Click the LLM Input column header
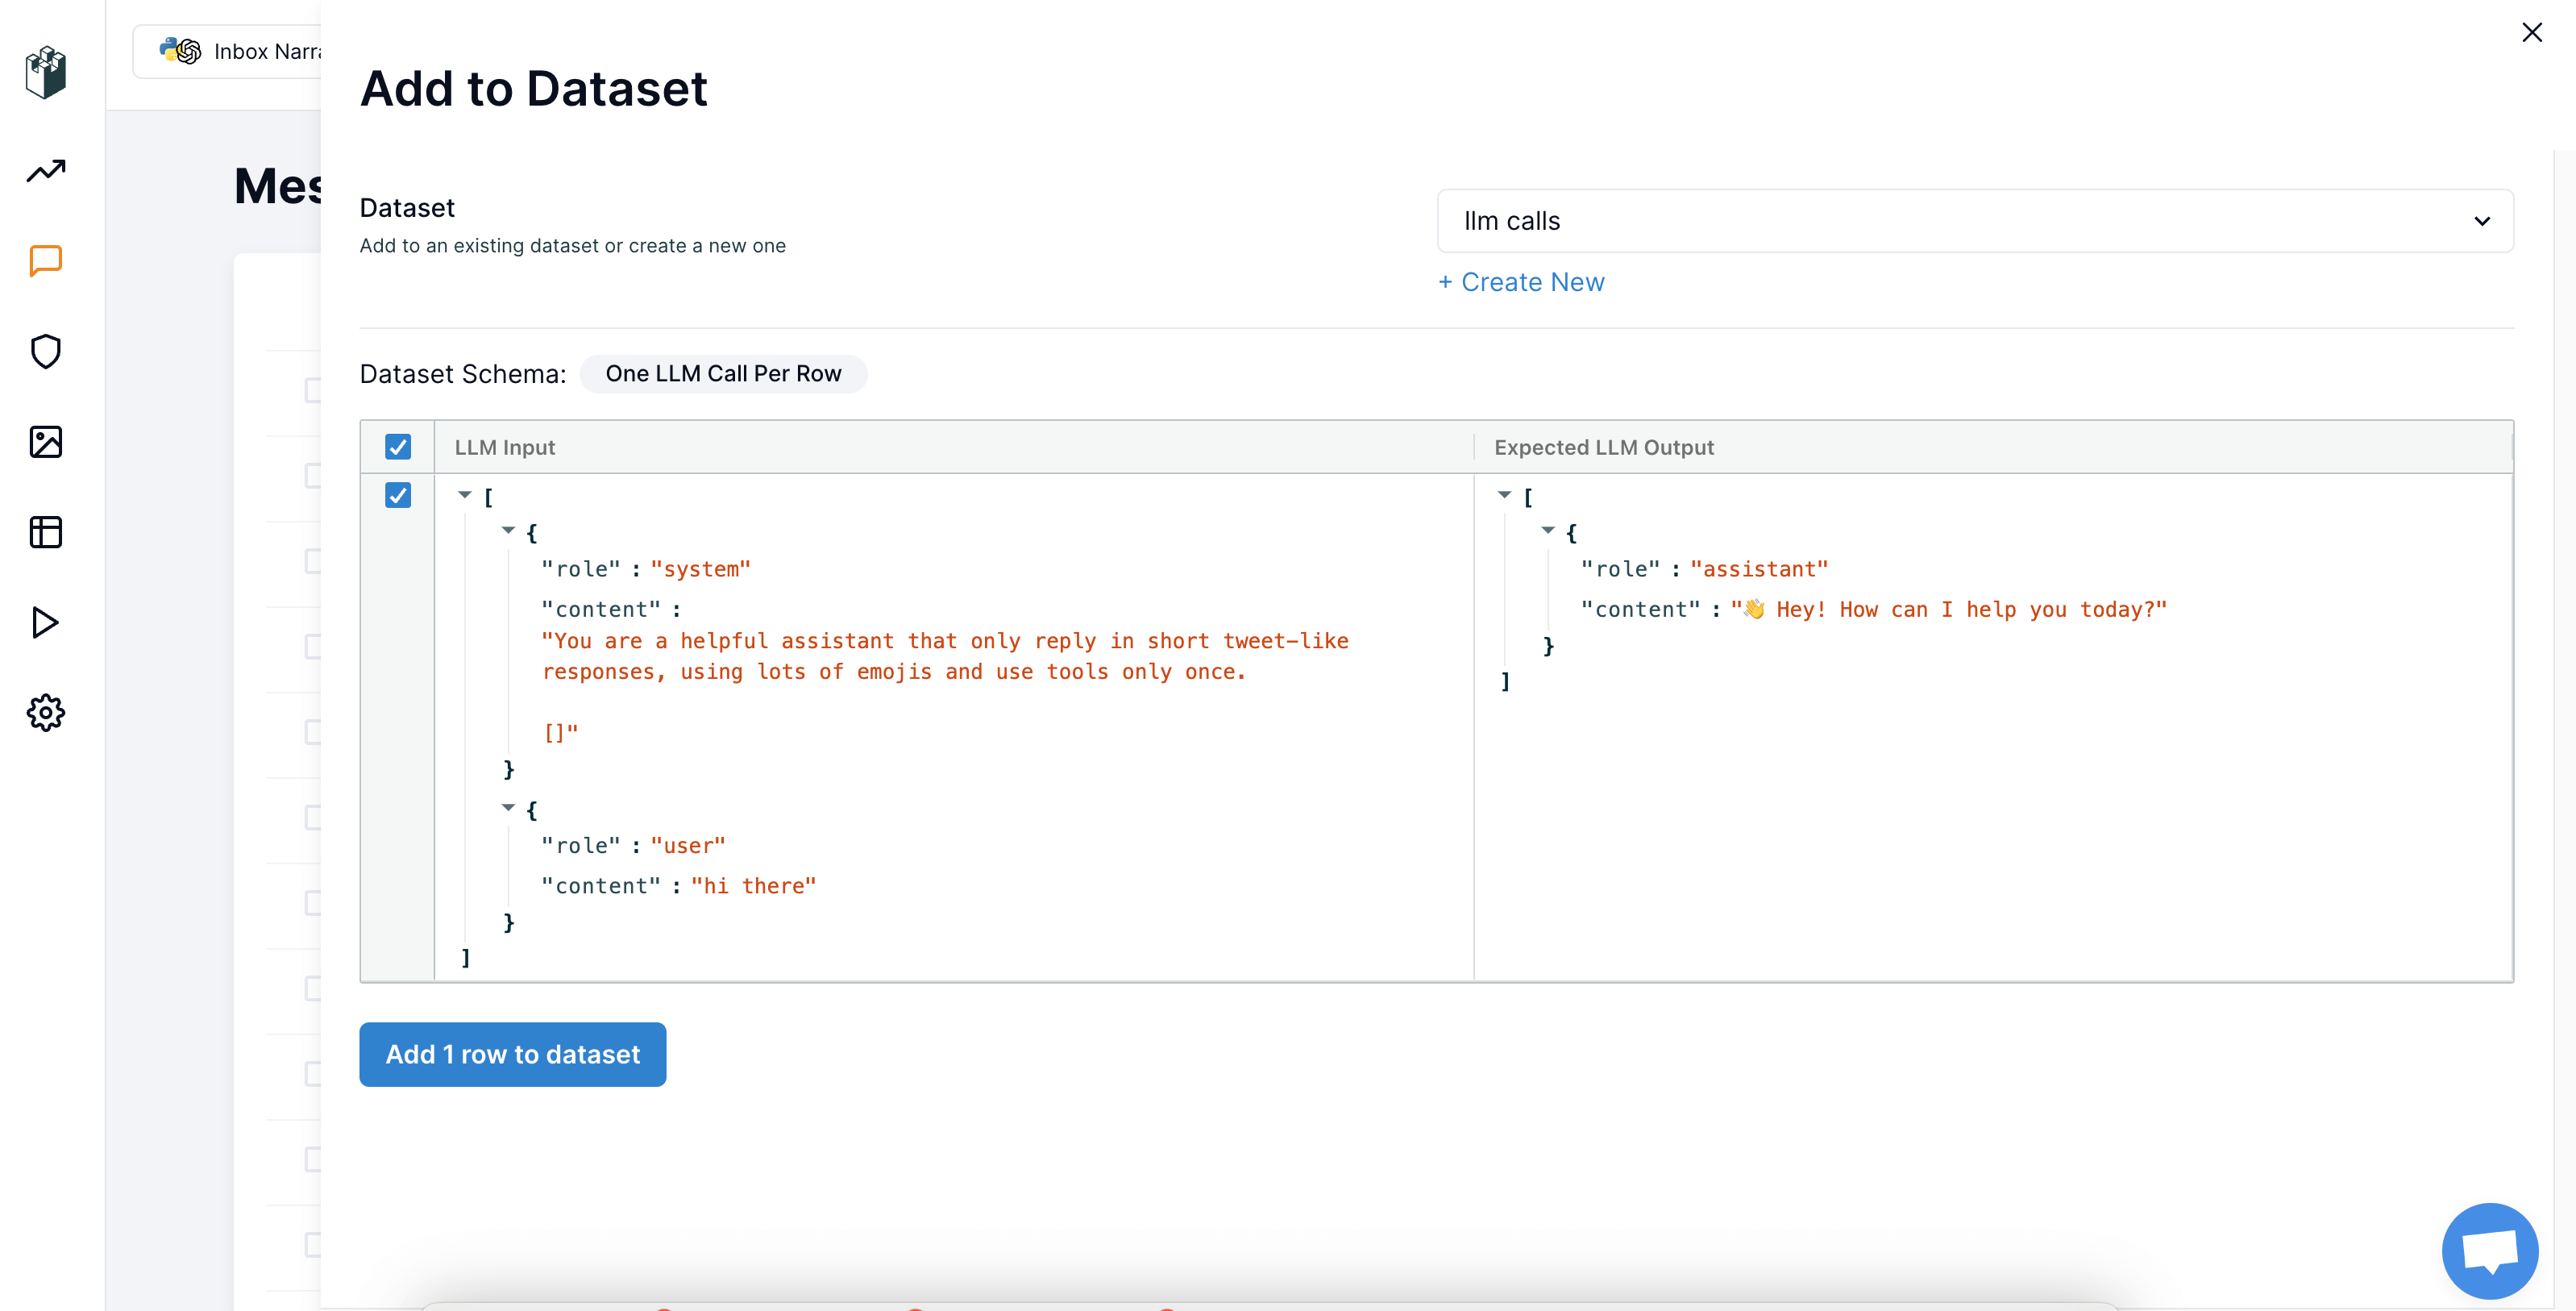This screenshot has width=2576, height=1311. point(505,447)
